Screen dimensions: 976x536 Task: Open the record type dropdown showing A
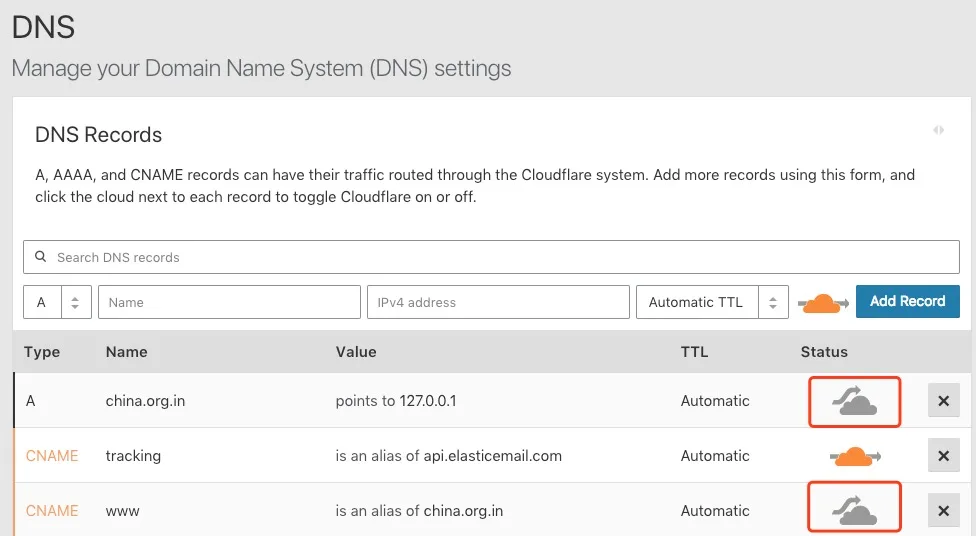(57, 302)
